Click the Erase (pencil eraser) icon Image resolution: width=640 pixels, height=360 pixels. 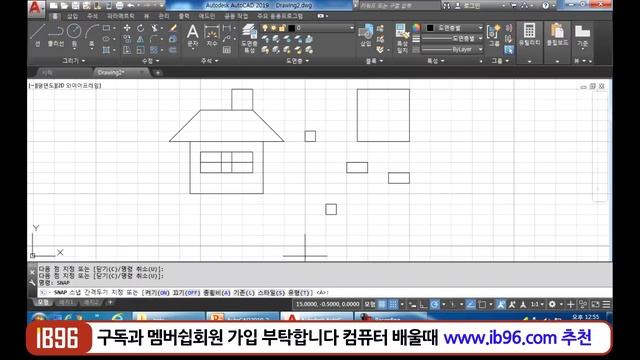pos(173,28)
